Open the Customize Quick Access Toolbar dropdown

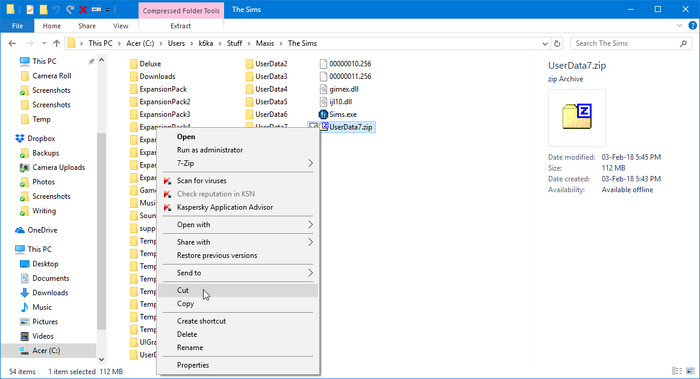coord(108,10)
